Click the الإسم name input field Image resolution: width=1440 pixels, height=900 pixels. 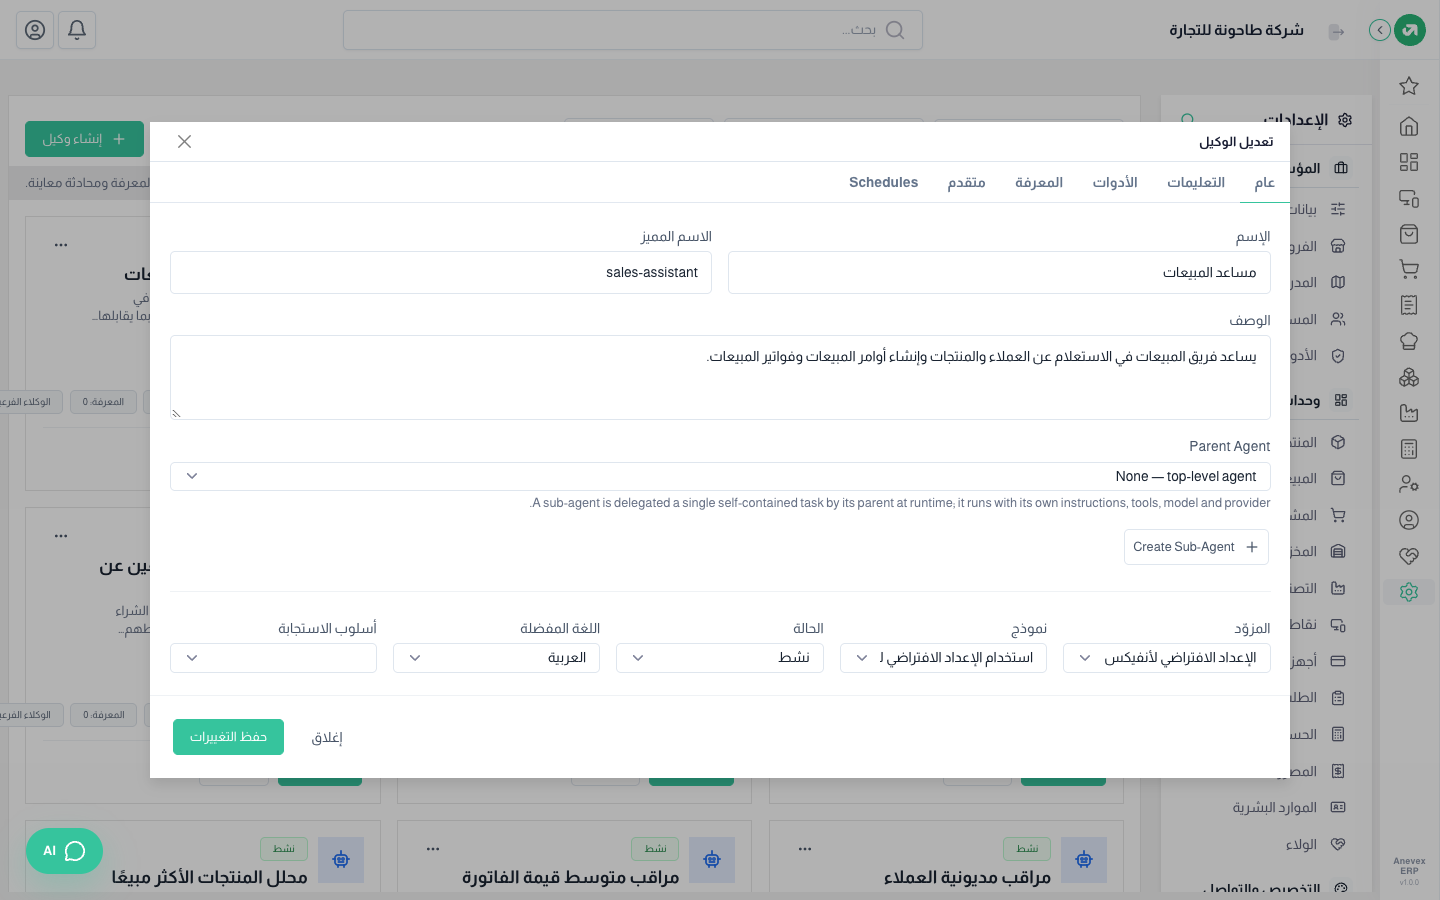tap(999, 273)
